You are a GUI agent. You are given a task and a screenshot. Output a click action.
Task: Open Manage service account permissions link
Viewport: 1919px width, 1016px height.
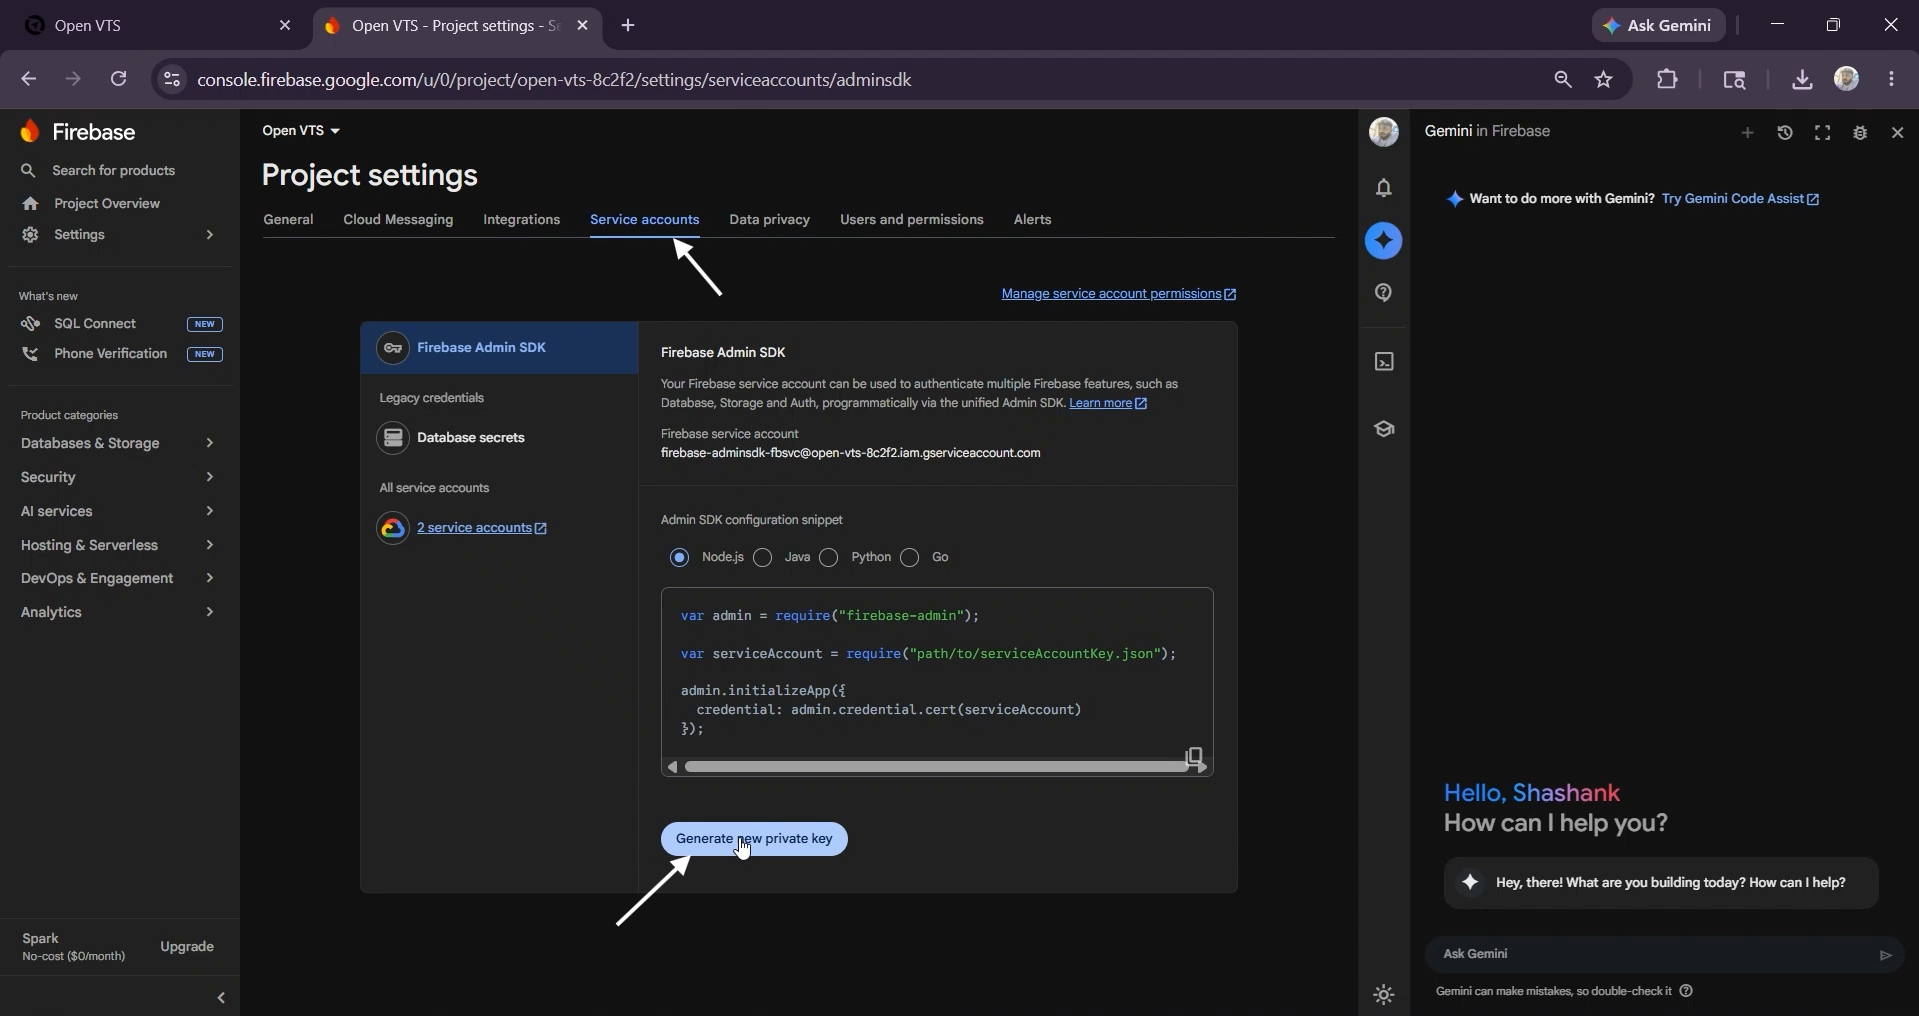1119,294
